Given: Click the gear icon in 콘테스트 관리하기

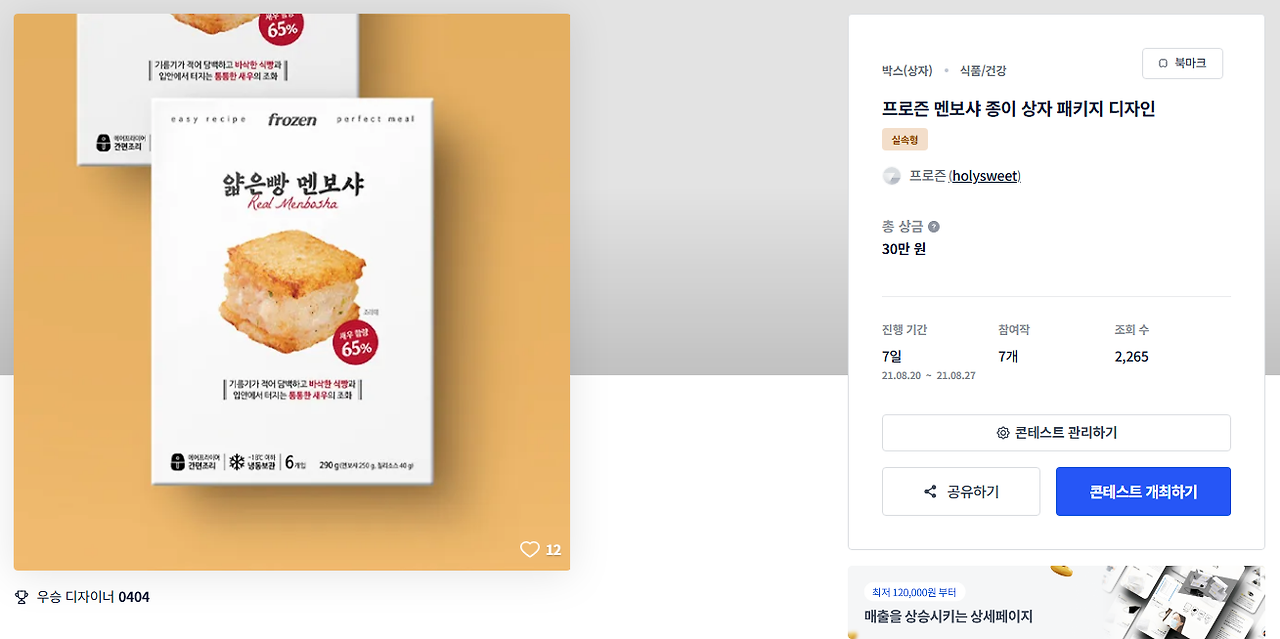Looking at the screenshot, I should 1003,433.
